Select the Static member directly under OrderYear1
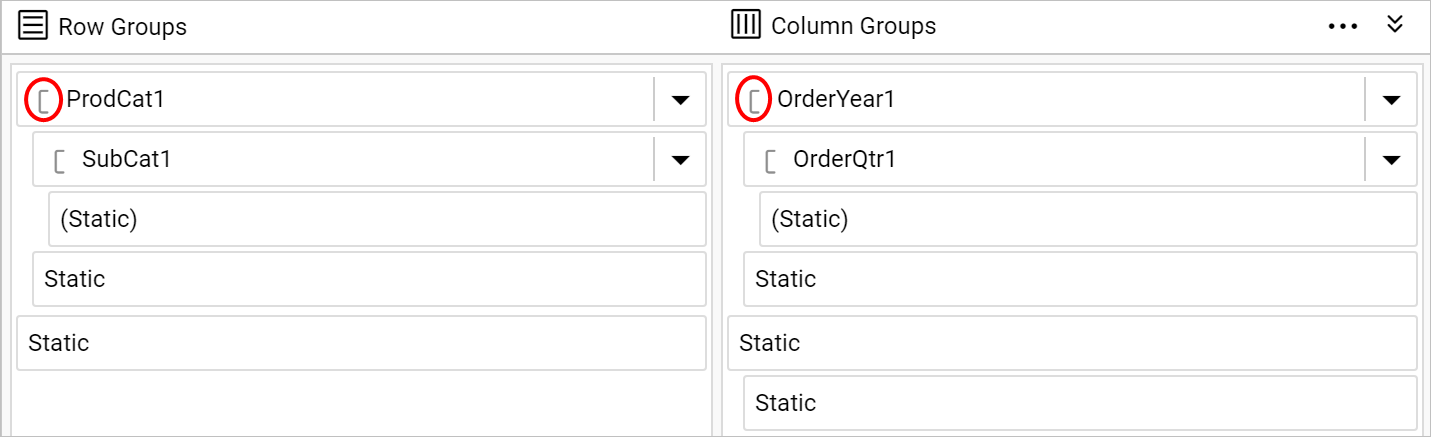 pos(1080,279)
